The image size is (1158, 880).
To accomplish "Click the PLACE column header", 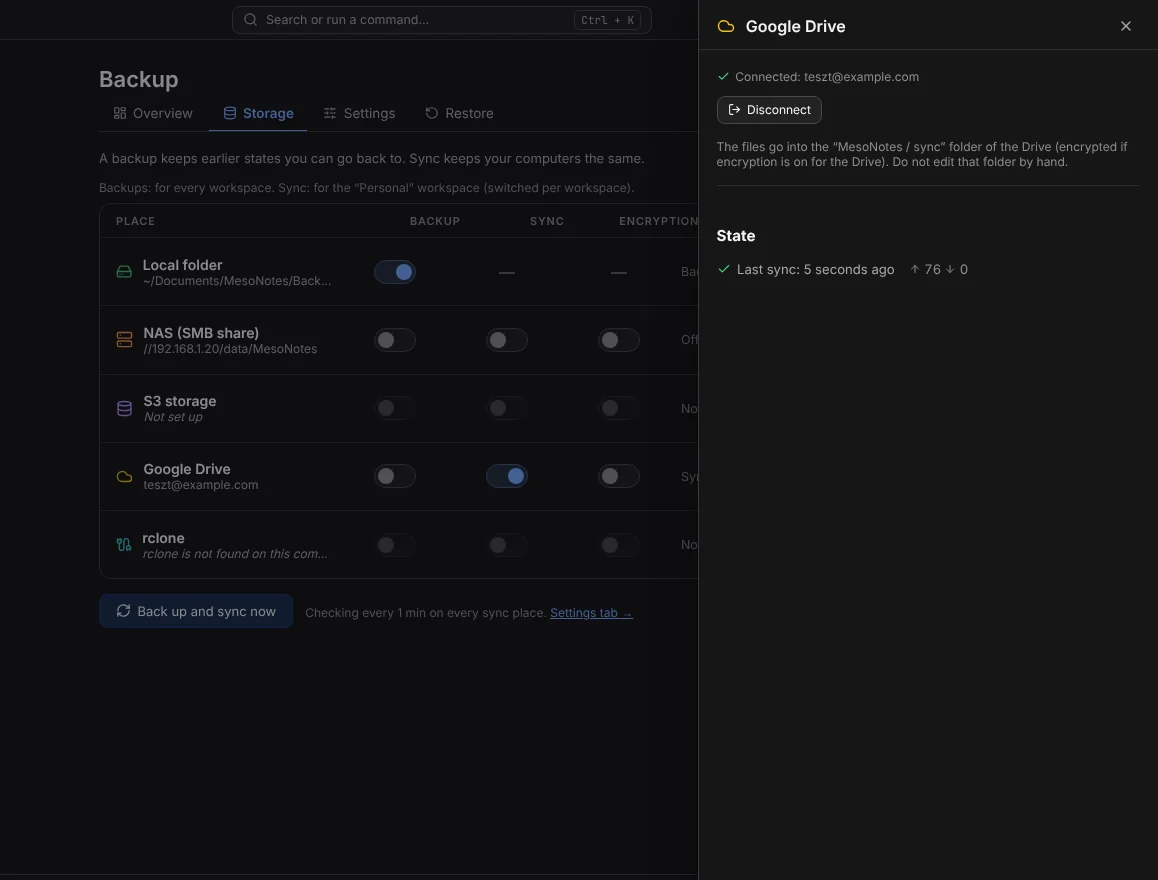I will click(x=135, y=221).
